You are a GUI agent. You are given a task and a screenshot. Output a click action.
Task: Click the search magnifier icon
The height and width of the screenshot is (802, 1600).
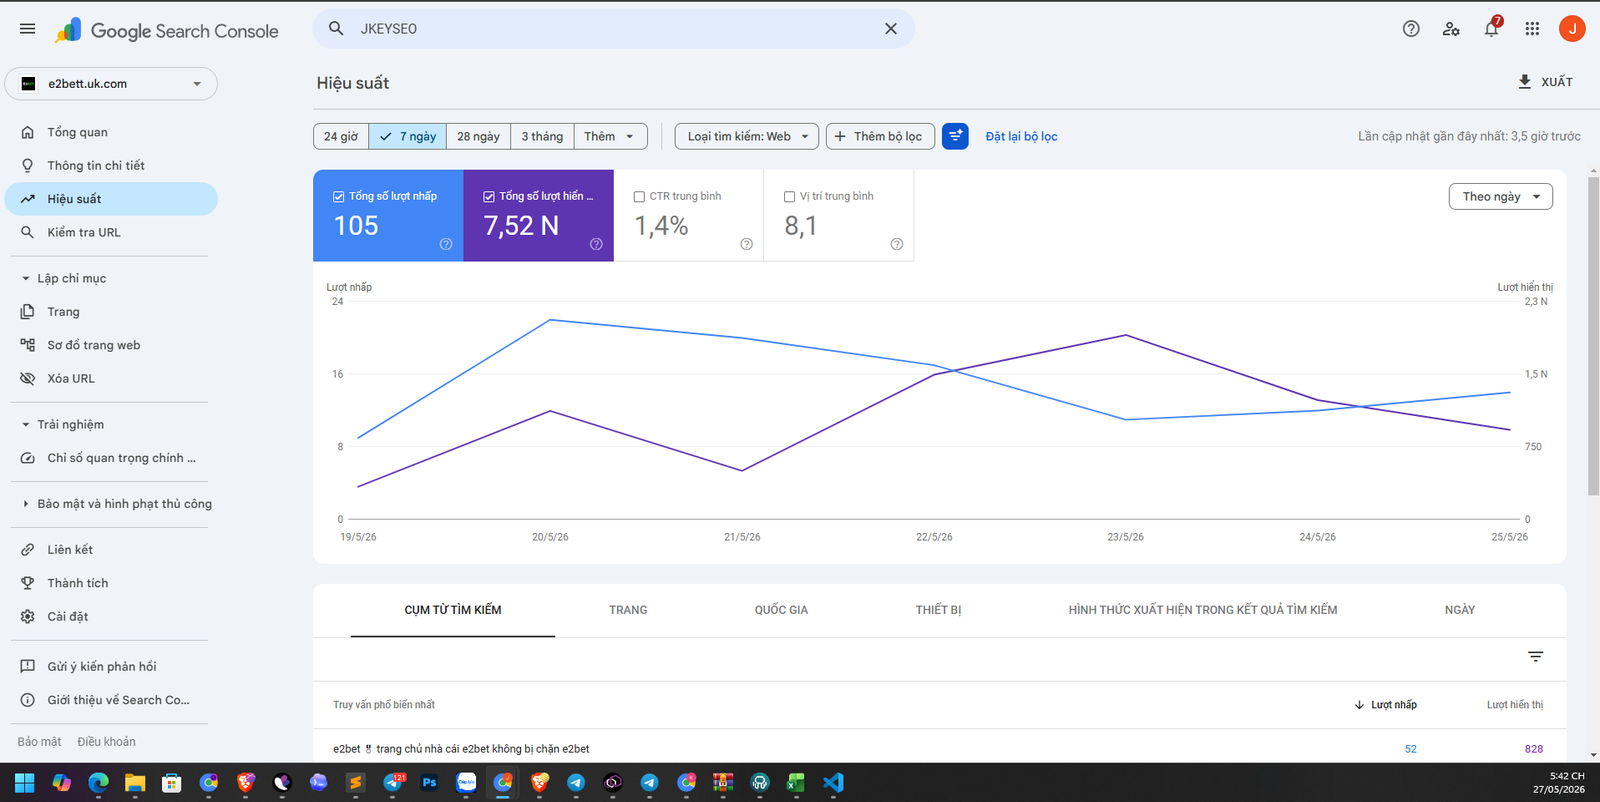tap(336, 29)
